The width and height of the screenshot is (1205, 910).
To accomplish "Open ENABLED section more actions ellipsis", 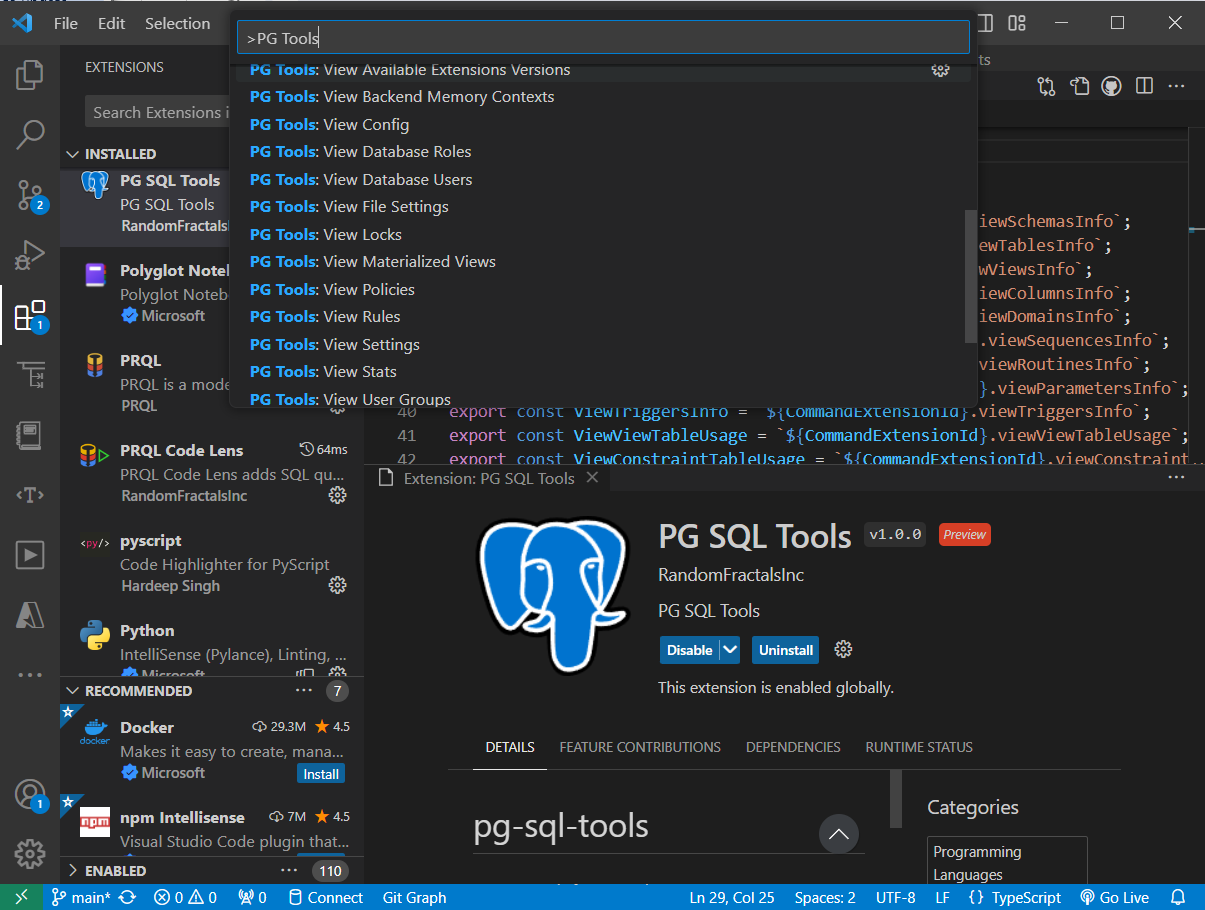I will coord(289,871).
